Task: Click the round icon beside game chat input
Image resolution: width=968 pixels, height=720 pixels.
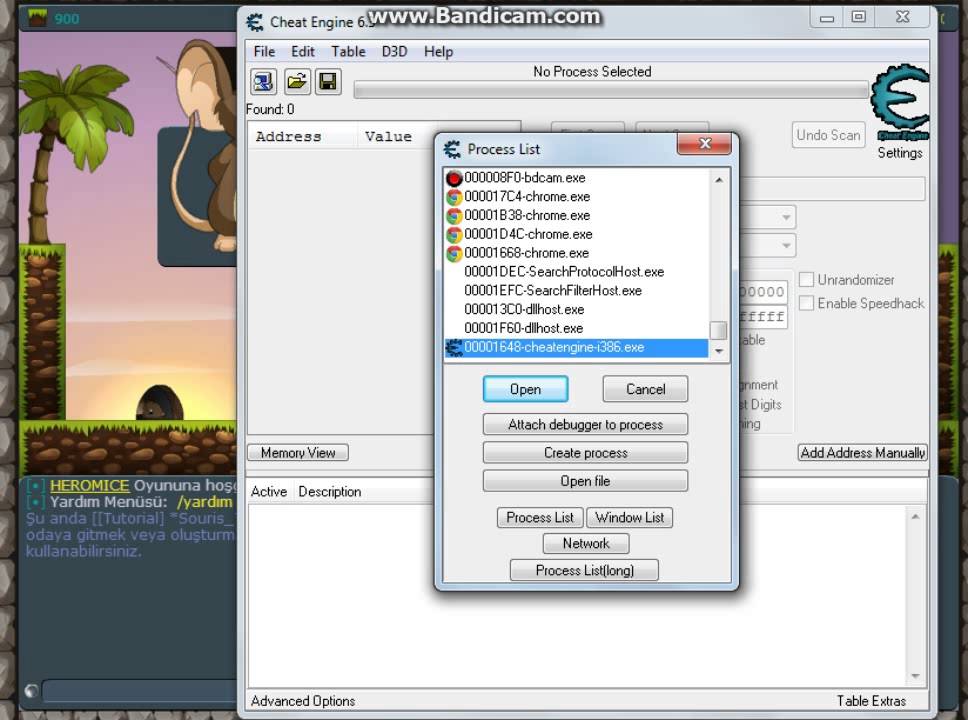Action: click(x=31, y=690)
